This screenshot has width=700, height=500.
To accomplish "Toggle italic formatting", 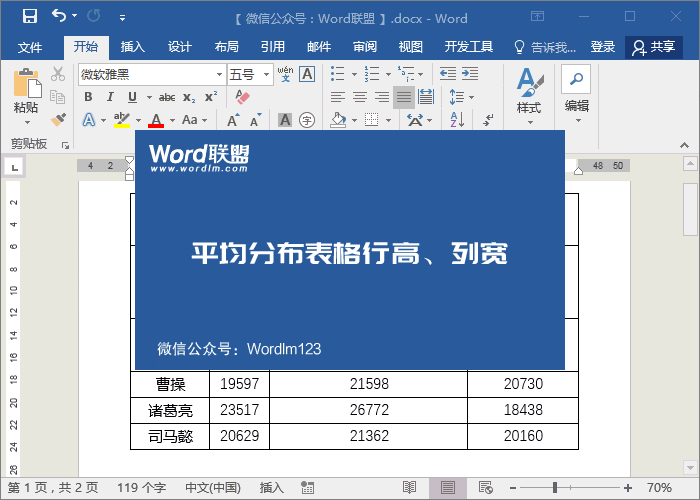I will tap(110, 97).
